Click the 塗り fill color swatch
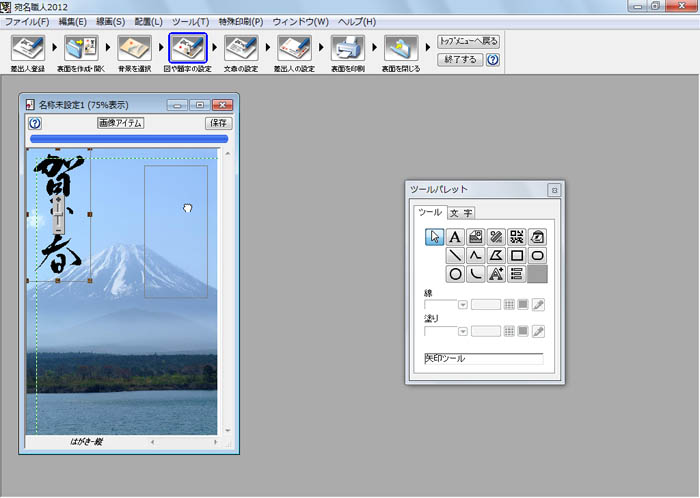 click(523, 331)
